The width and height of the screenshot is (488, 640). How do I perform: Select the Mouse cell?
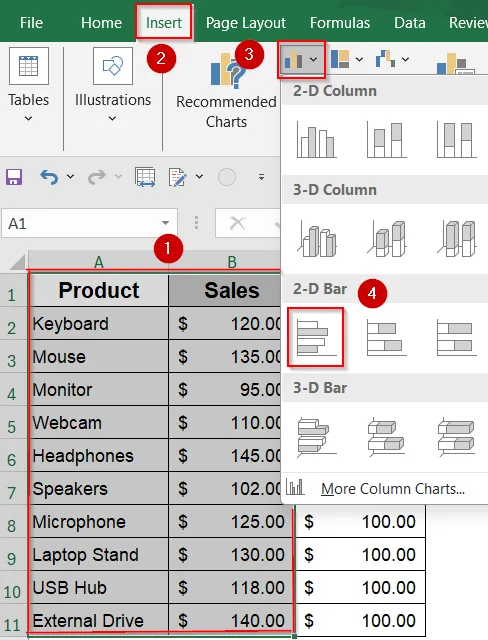pyautogui.click(x=99, y=357)
